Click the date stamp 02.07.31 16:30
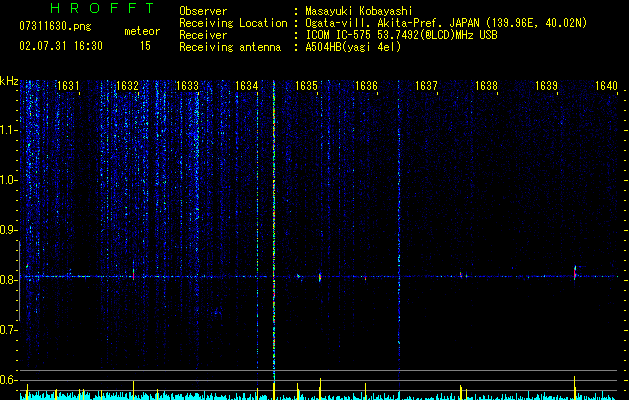Viewport: 629px width, 400px height. coord(61,46)
